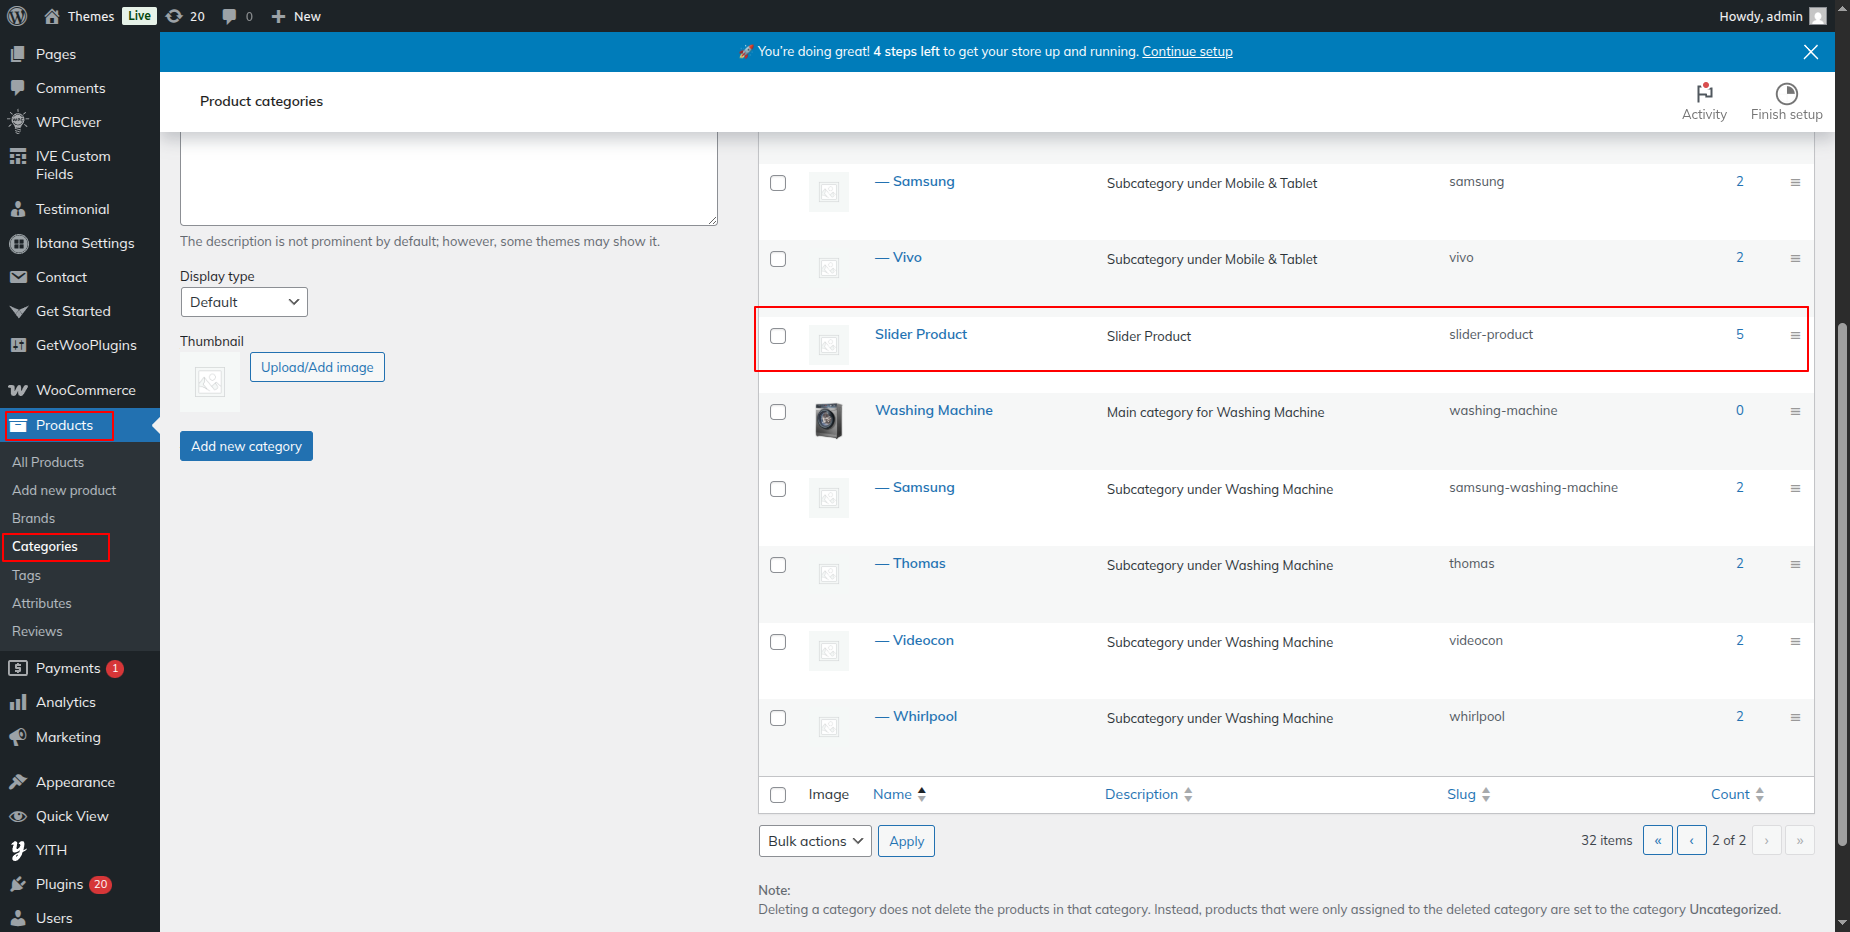The image size is (1850, 932).
Task: Check the Slider Product category checkbox
Action: (778, 336)
